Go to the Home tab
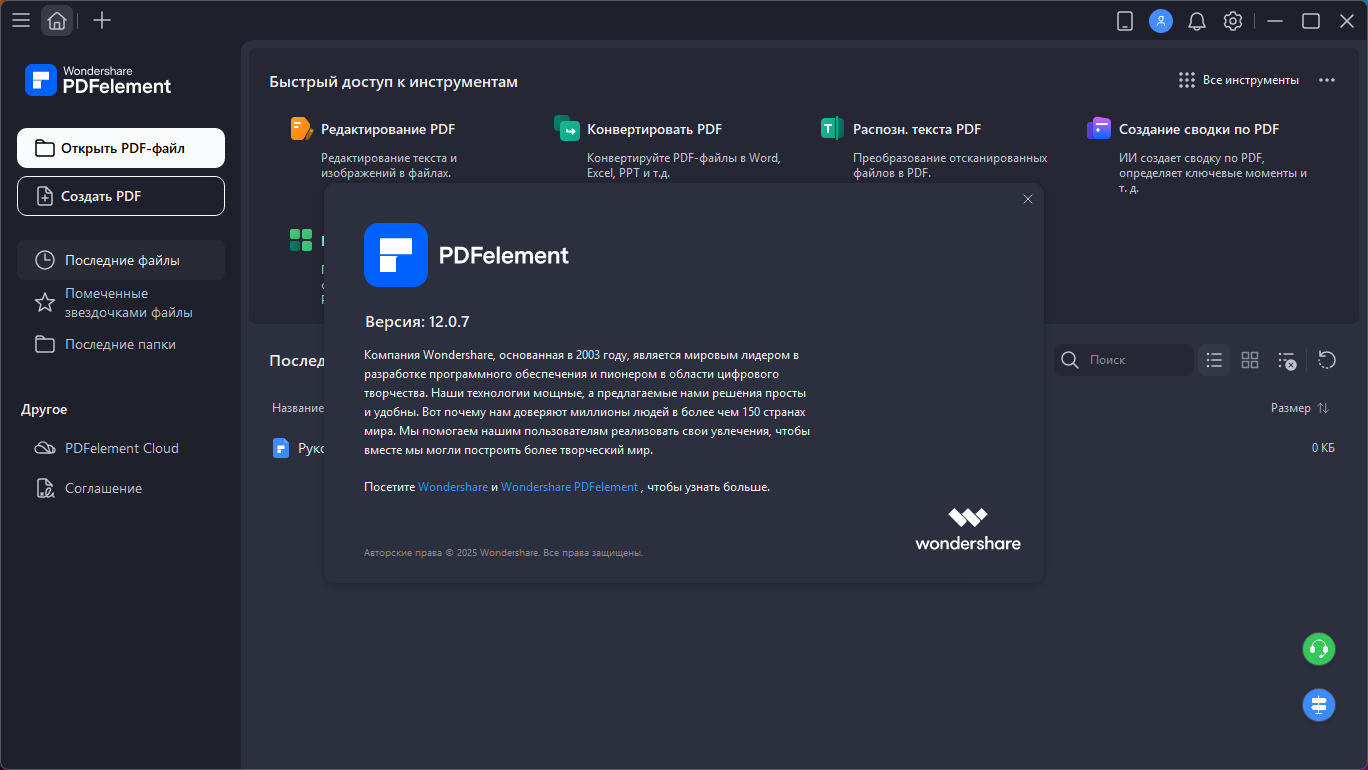 pyautogui.click(x=57, y=20)
